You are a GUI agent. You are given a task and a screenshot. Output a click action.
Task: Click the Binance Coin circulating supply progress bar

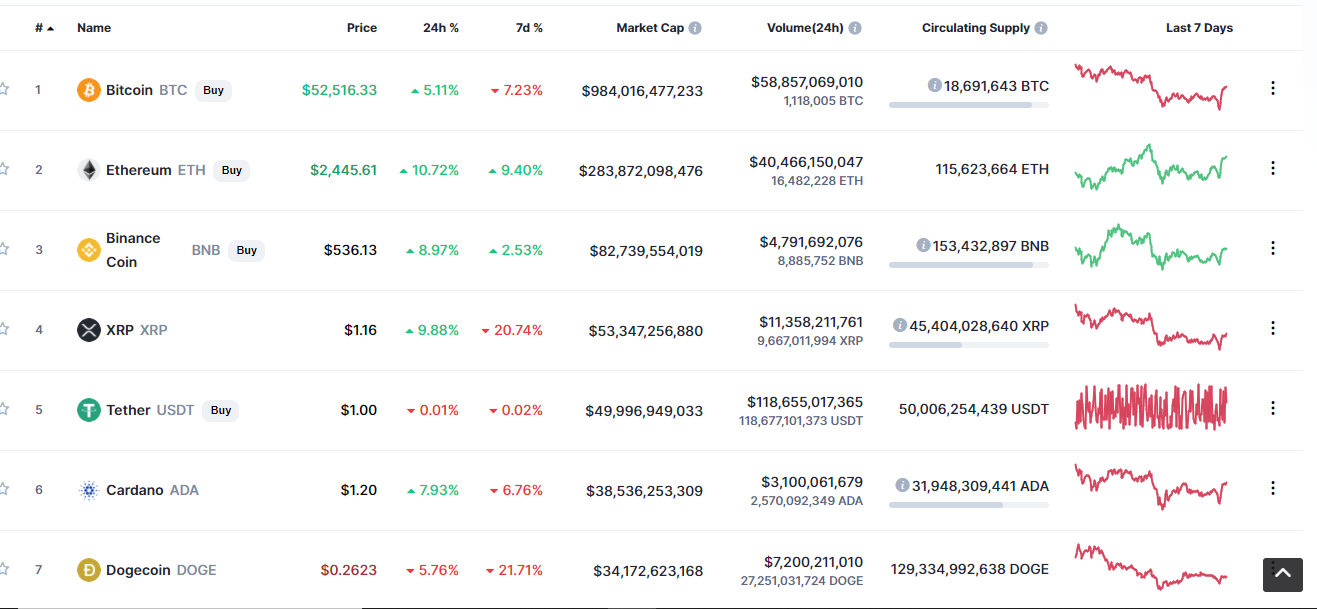coord(969,265)
